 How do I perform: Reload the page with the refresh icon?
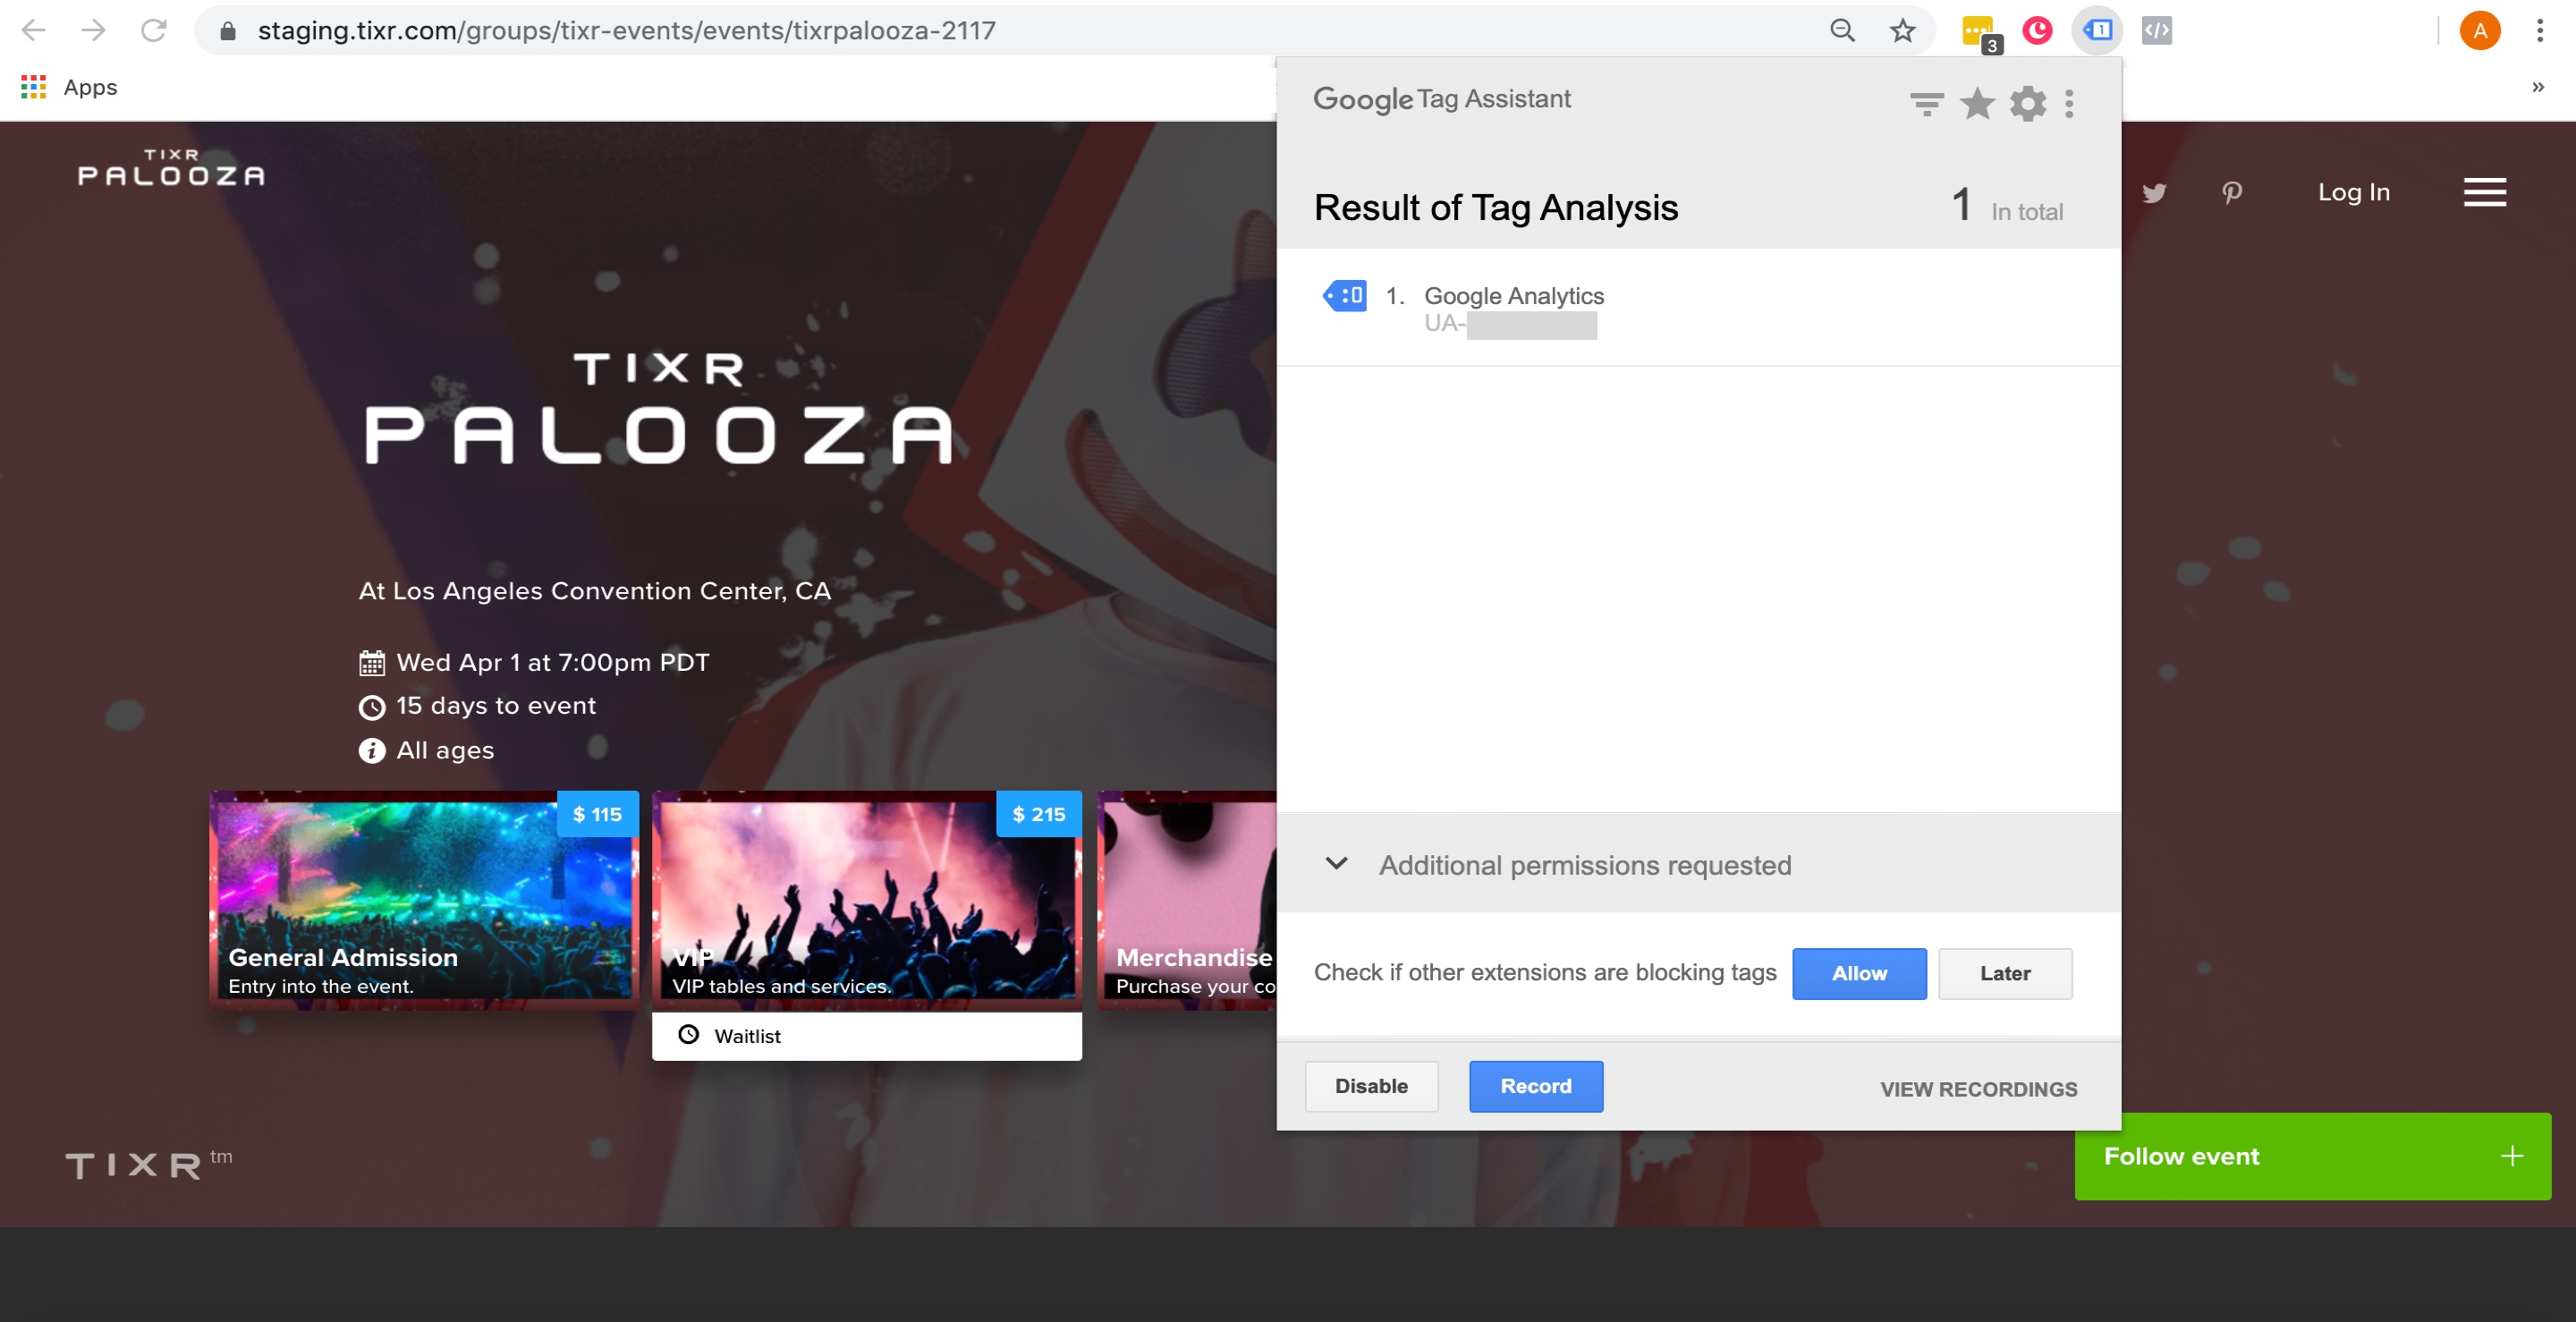(153, 30)
